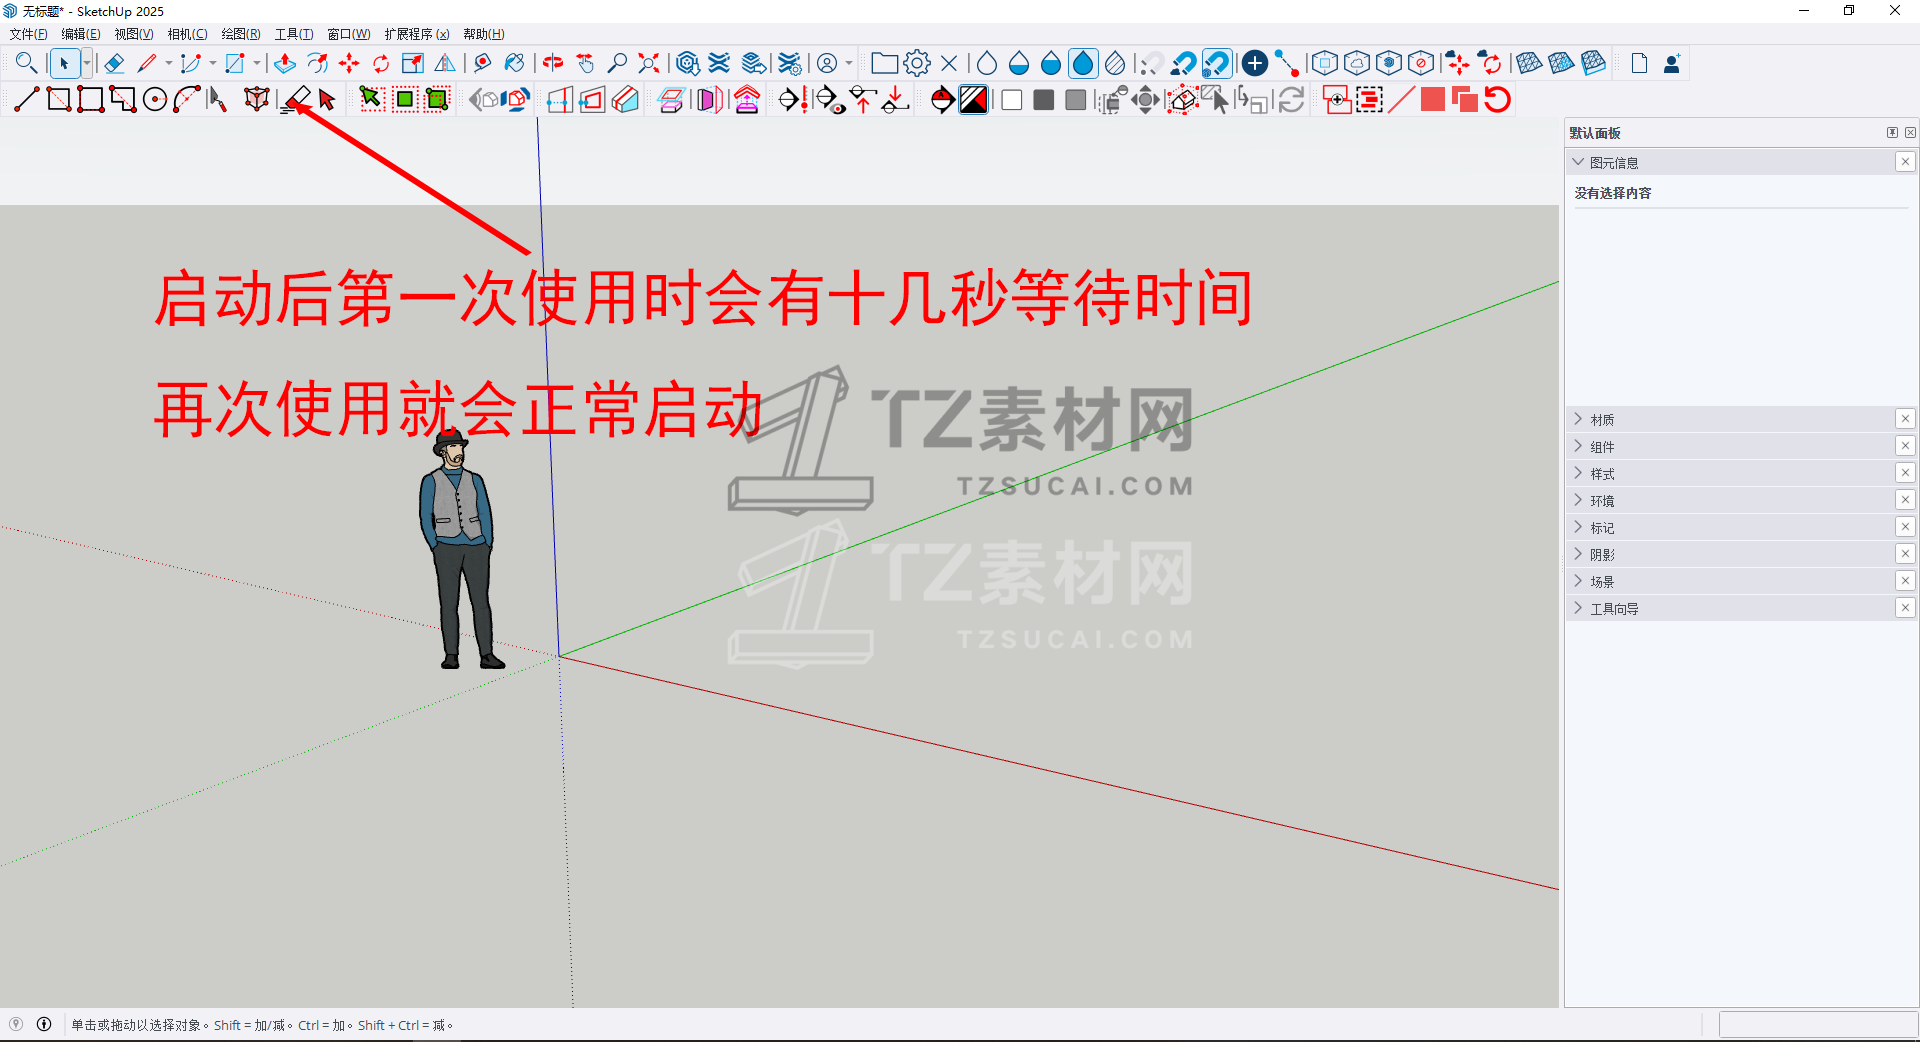The width and height of the screenshot is (1920, 1042).
Task: Click the gray refresh arrows icon
Action: click(1291, 100)
